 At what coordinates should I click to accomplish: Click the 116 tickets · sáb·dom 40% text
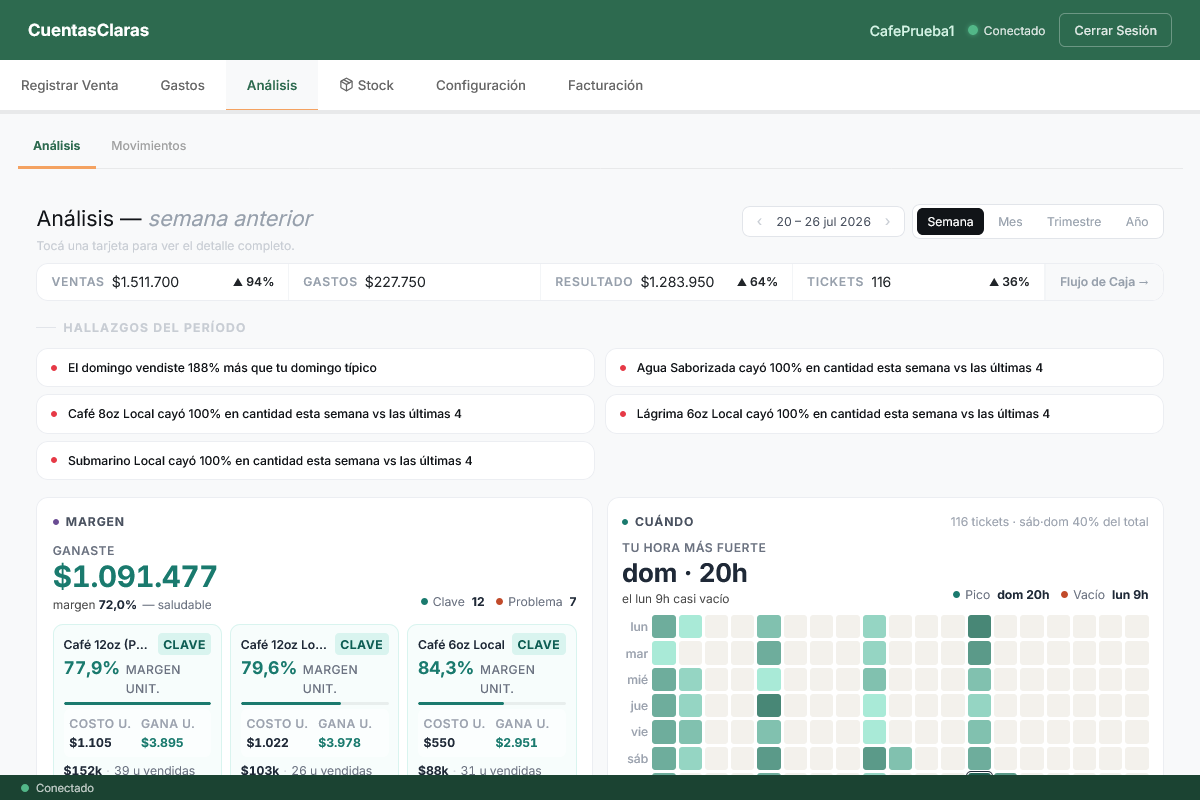coord(1049,522)
